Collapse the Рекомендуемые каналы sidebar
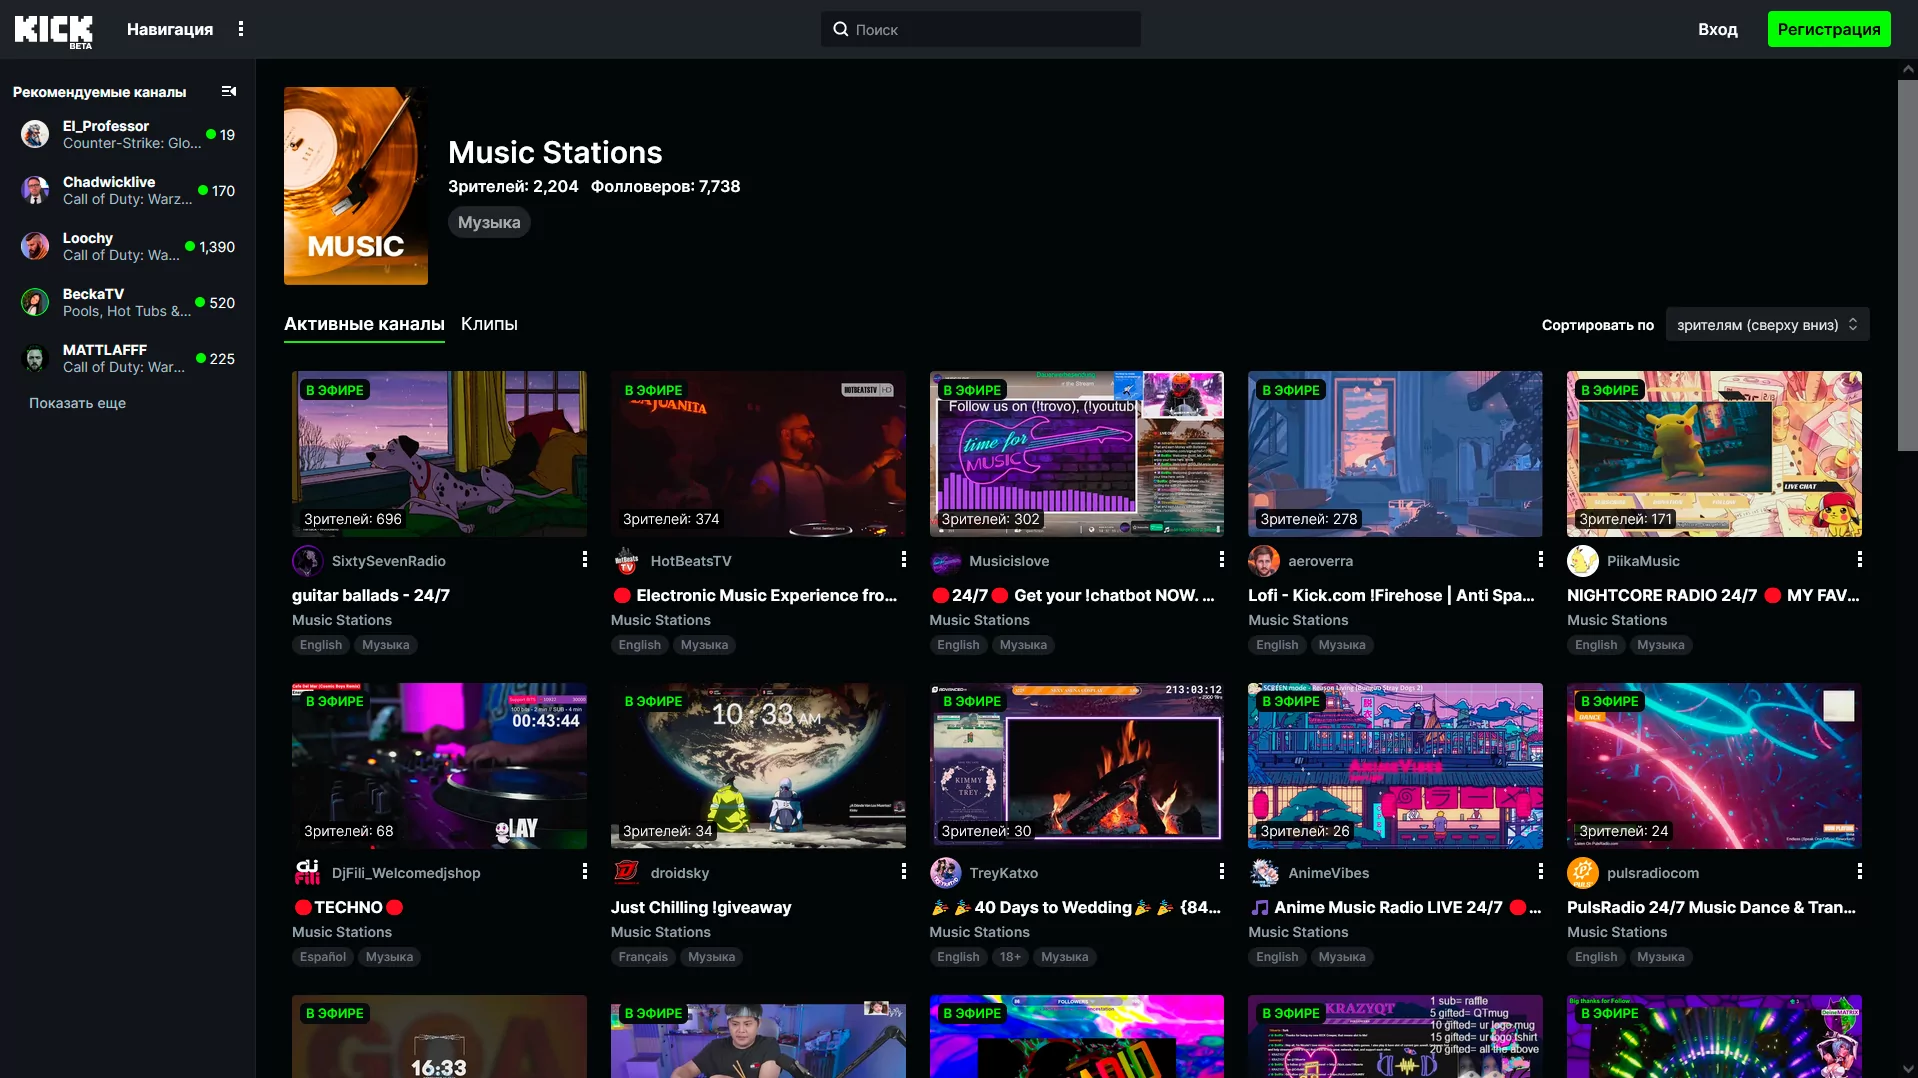Screen dimensions: 1918x1078 click(x=229, y=91)
